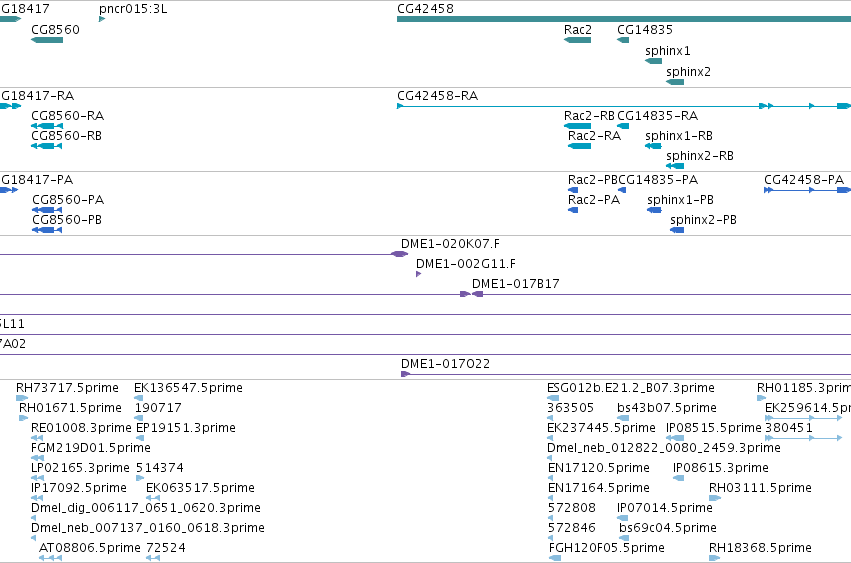Select the AT08806.5prime EST label
The width and height of the screenshot is (851, 563).
(x=90, y=548)
